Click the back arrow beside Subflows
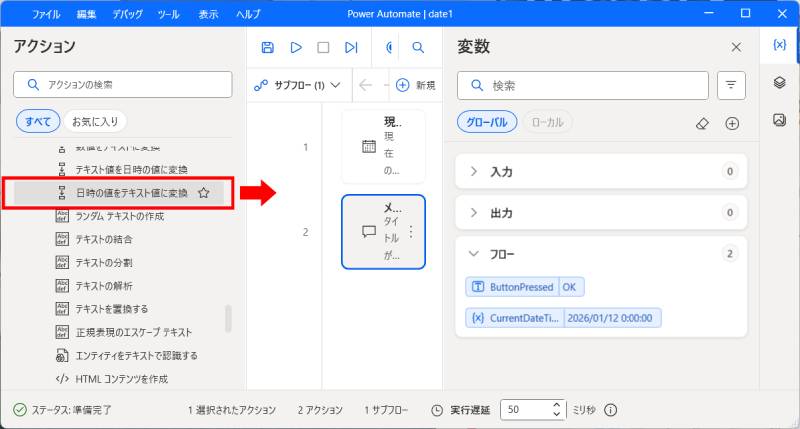This screenshot has height=429, width=800. 365,85
